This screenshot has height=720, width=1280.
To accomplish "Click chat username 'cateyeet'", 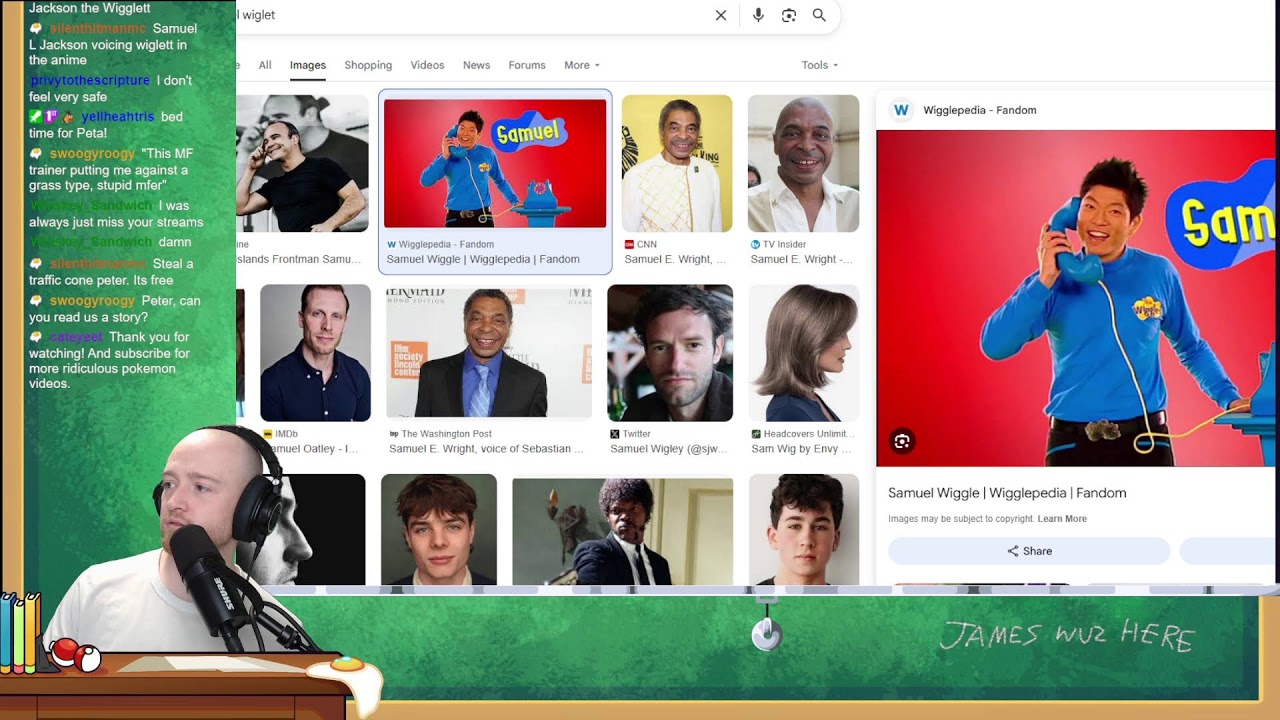I will (x=76, y=337).
